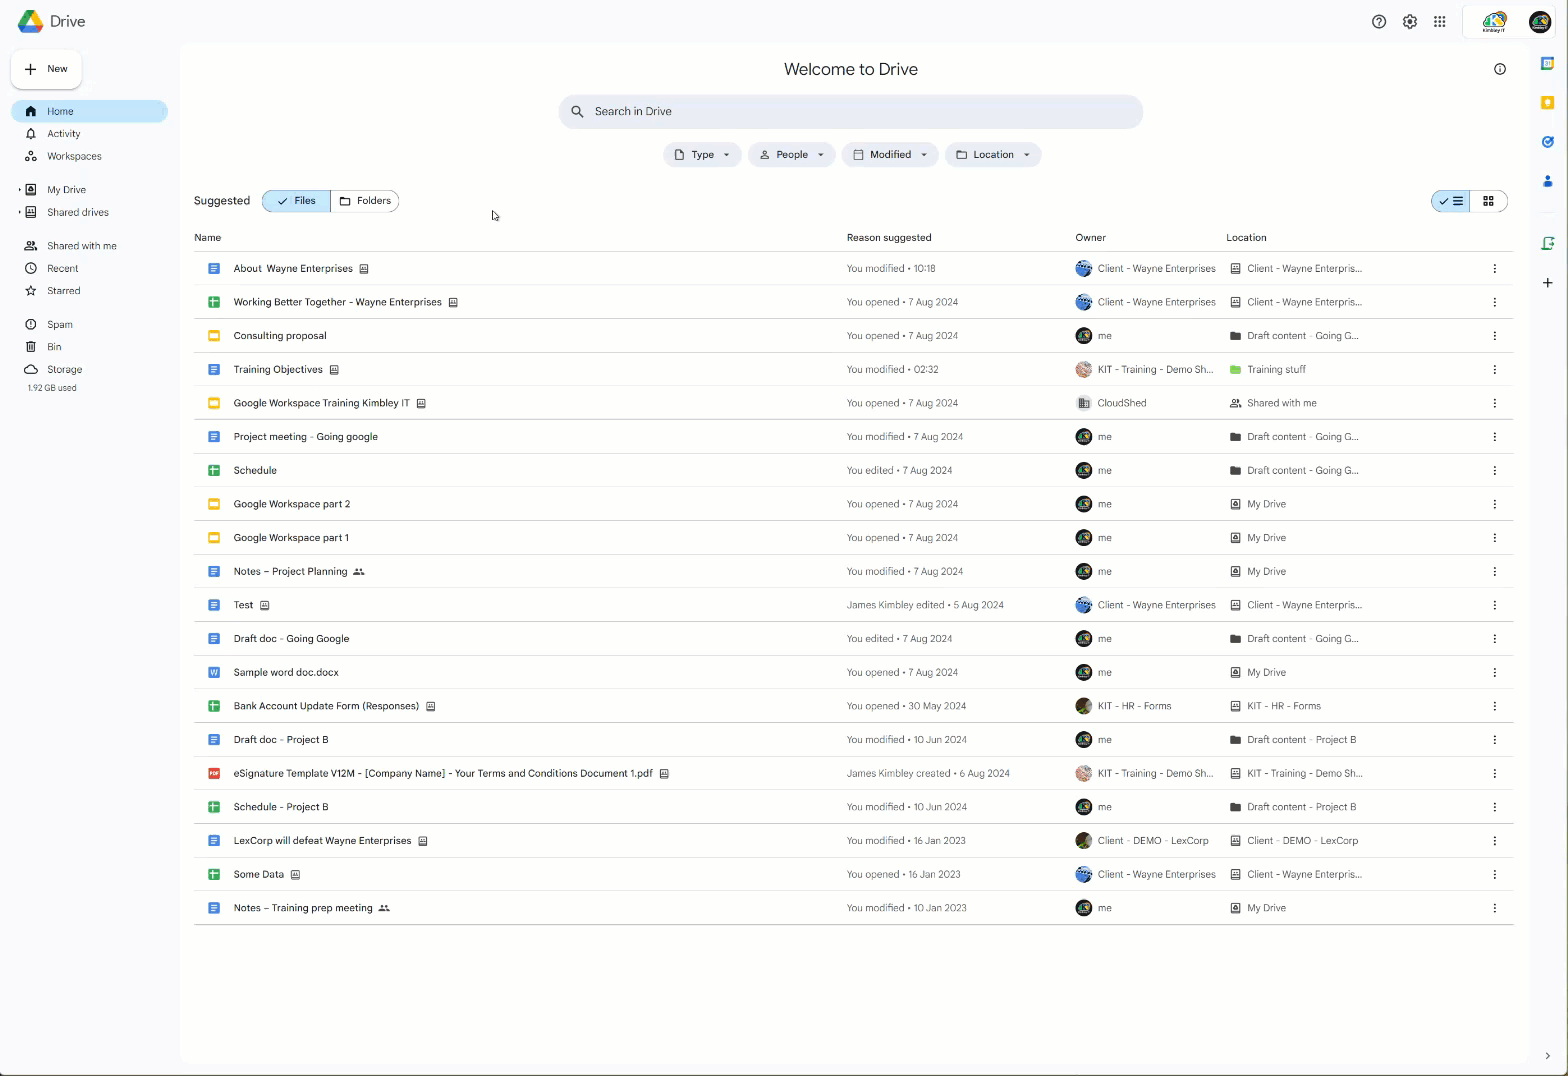
Task: Click the Docs icon for About Wayne Enterprises
Action: point(213,269)
